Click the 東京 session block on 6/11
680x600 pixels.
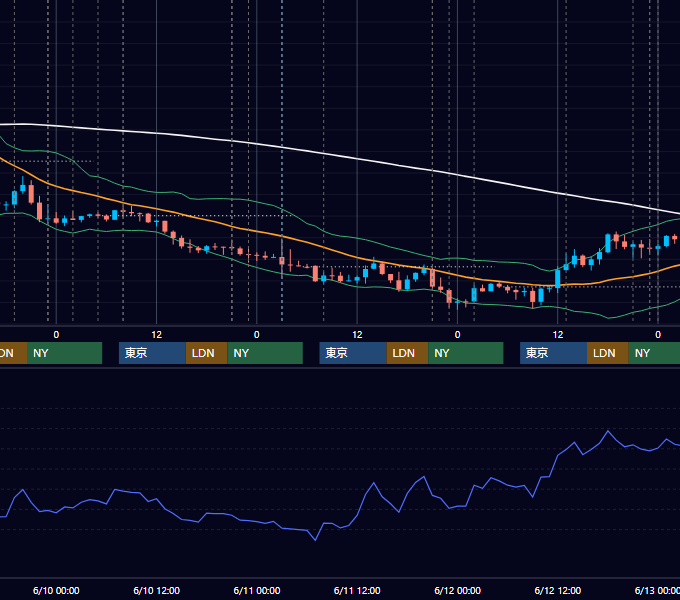coord(353,353)
